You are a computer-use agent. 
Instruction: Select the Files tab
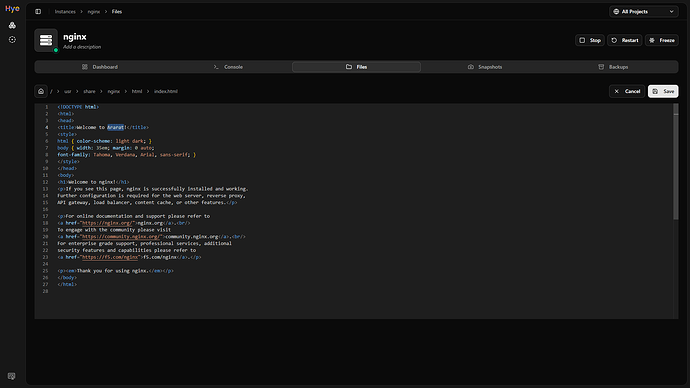pyautogui.click(x=356, y=67)
